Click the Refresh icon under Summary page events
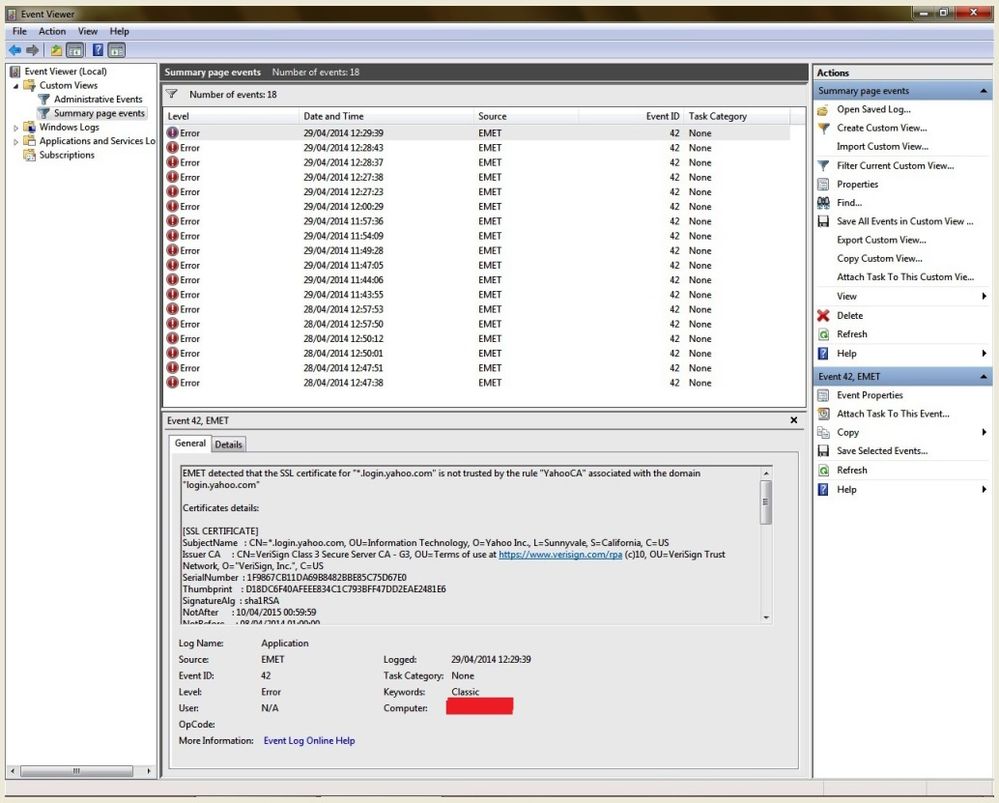Screen dimensions: 999x803 click(x=823, y=334)
